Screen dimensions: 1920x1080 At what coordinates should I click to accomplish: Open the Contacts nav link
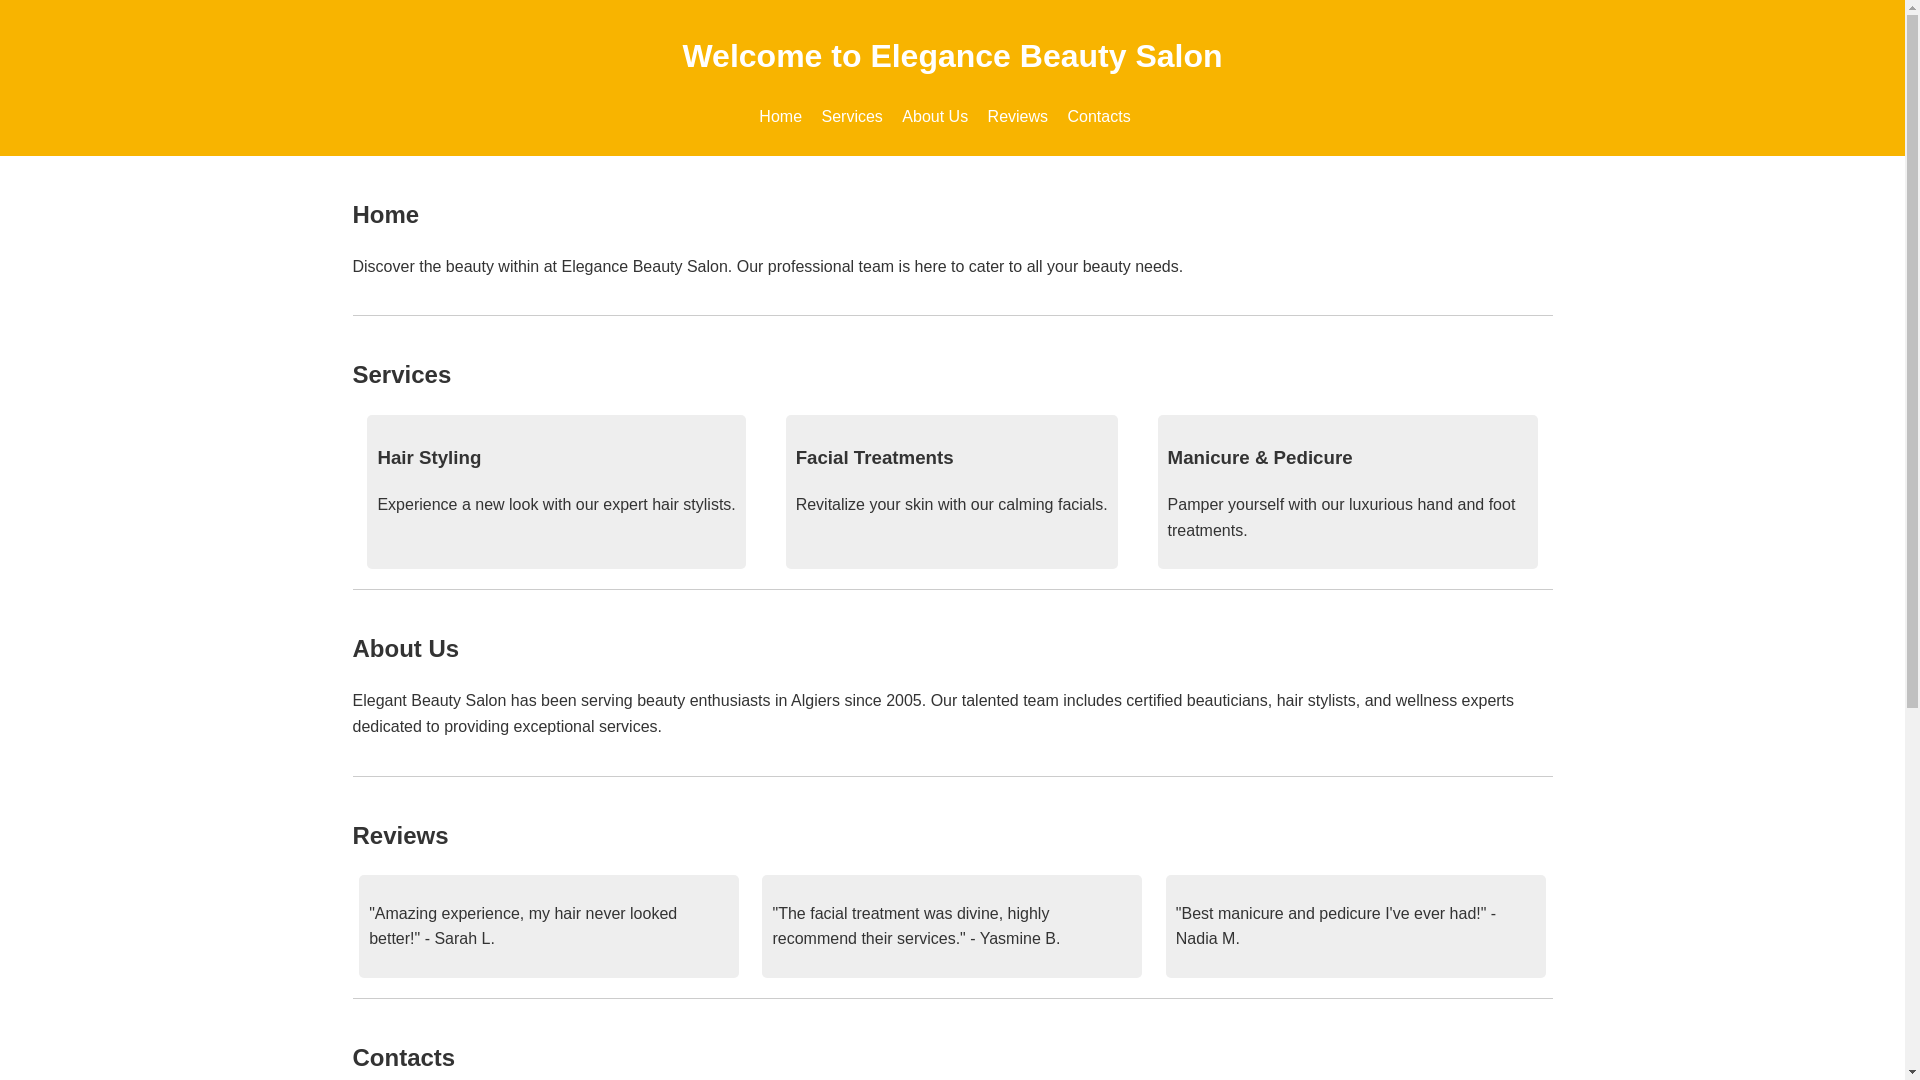click(x=1098, y=117)
